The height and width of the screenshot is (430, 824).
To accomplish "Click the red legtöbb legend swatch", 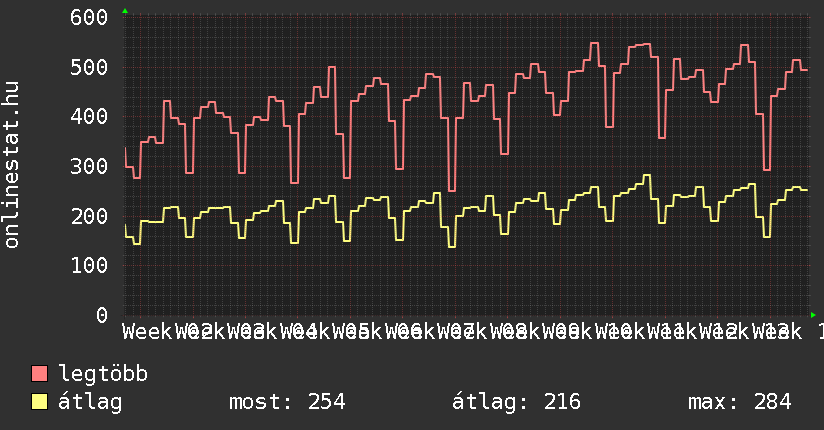I will point(40,374).
